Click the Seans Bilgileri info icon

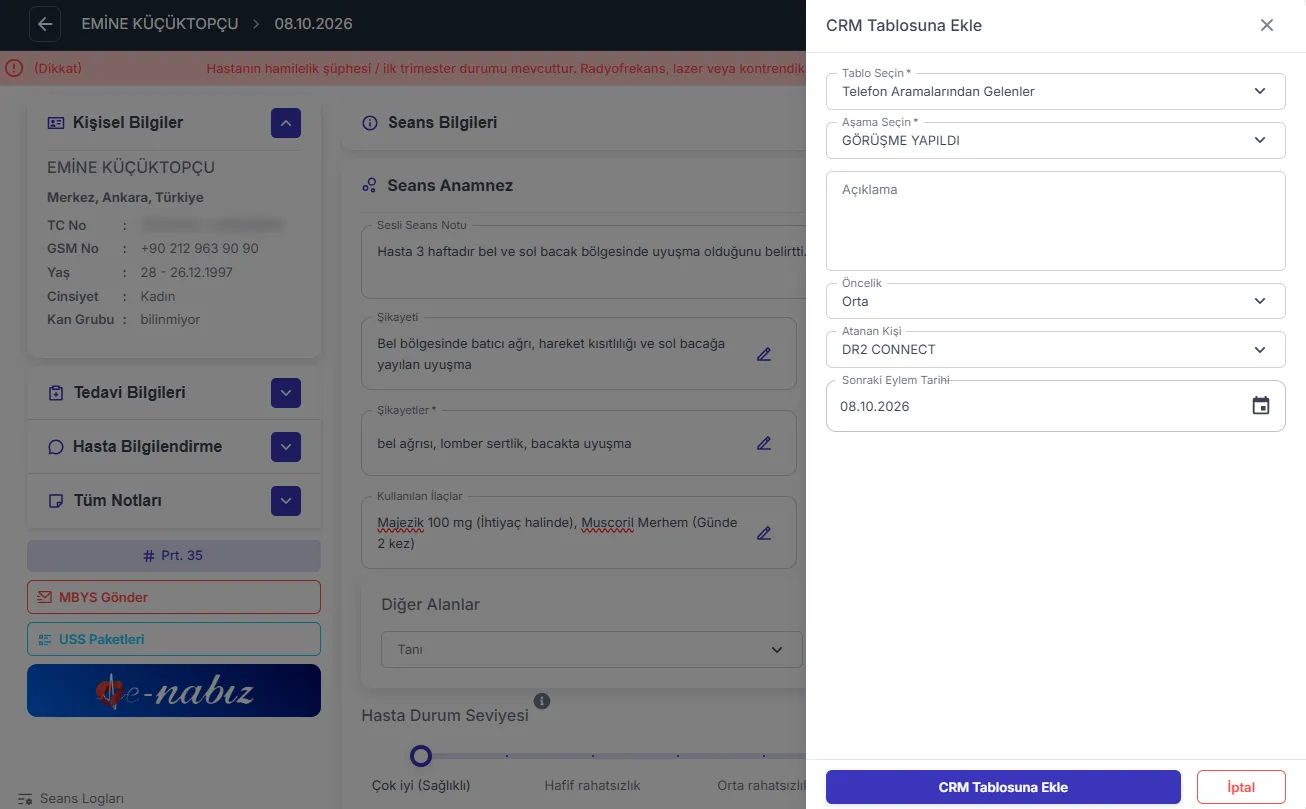click(x=369, y=123)
